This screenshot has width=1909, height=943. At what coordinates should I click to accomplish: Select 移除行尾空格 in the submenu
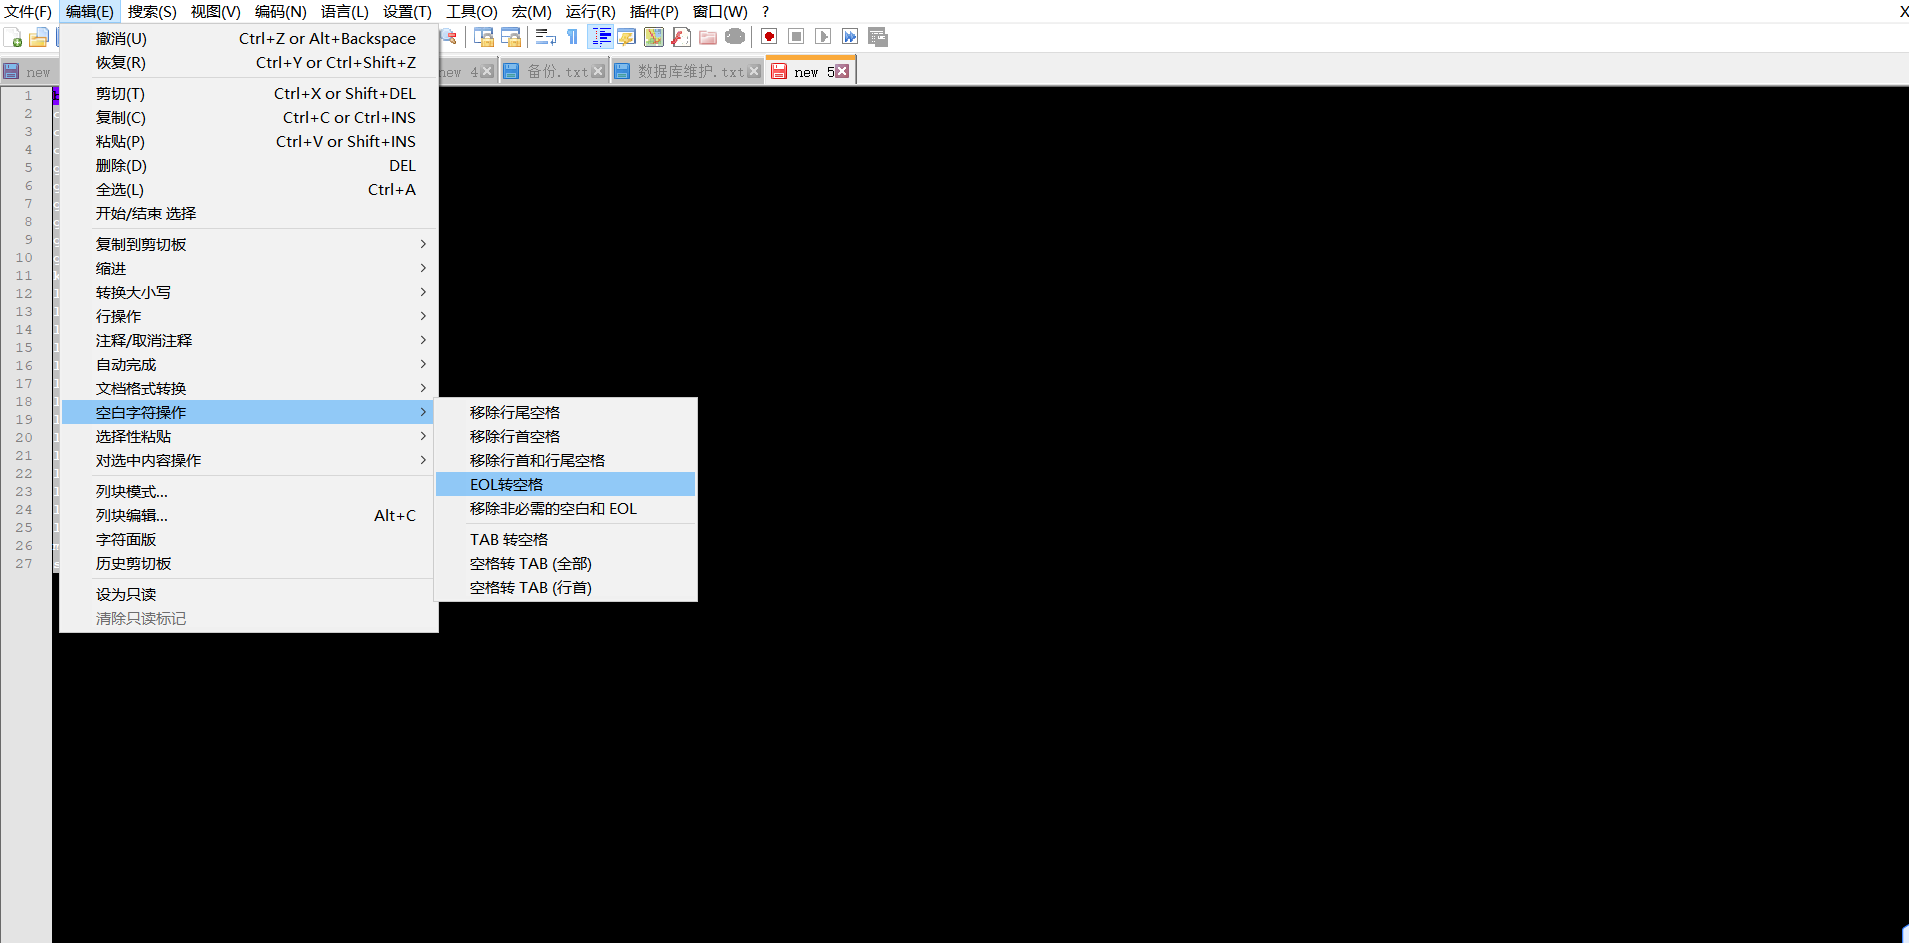[x=566, y=412]
